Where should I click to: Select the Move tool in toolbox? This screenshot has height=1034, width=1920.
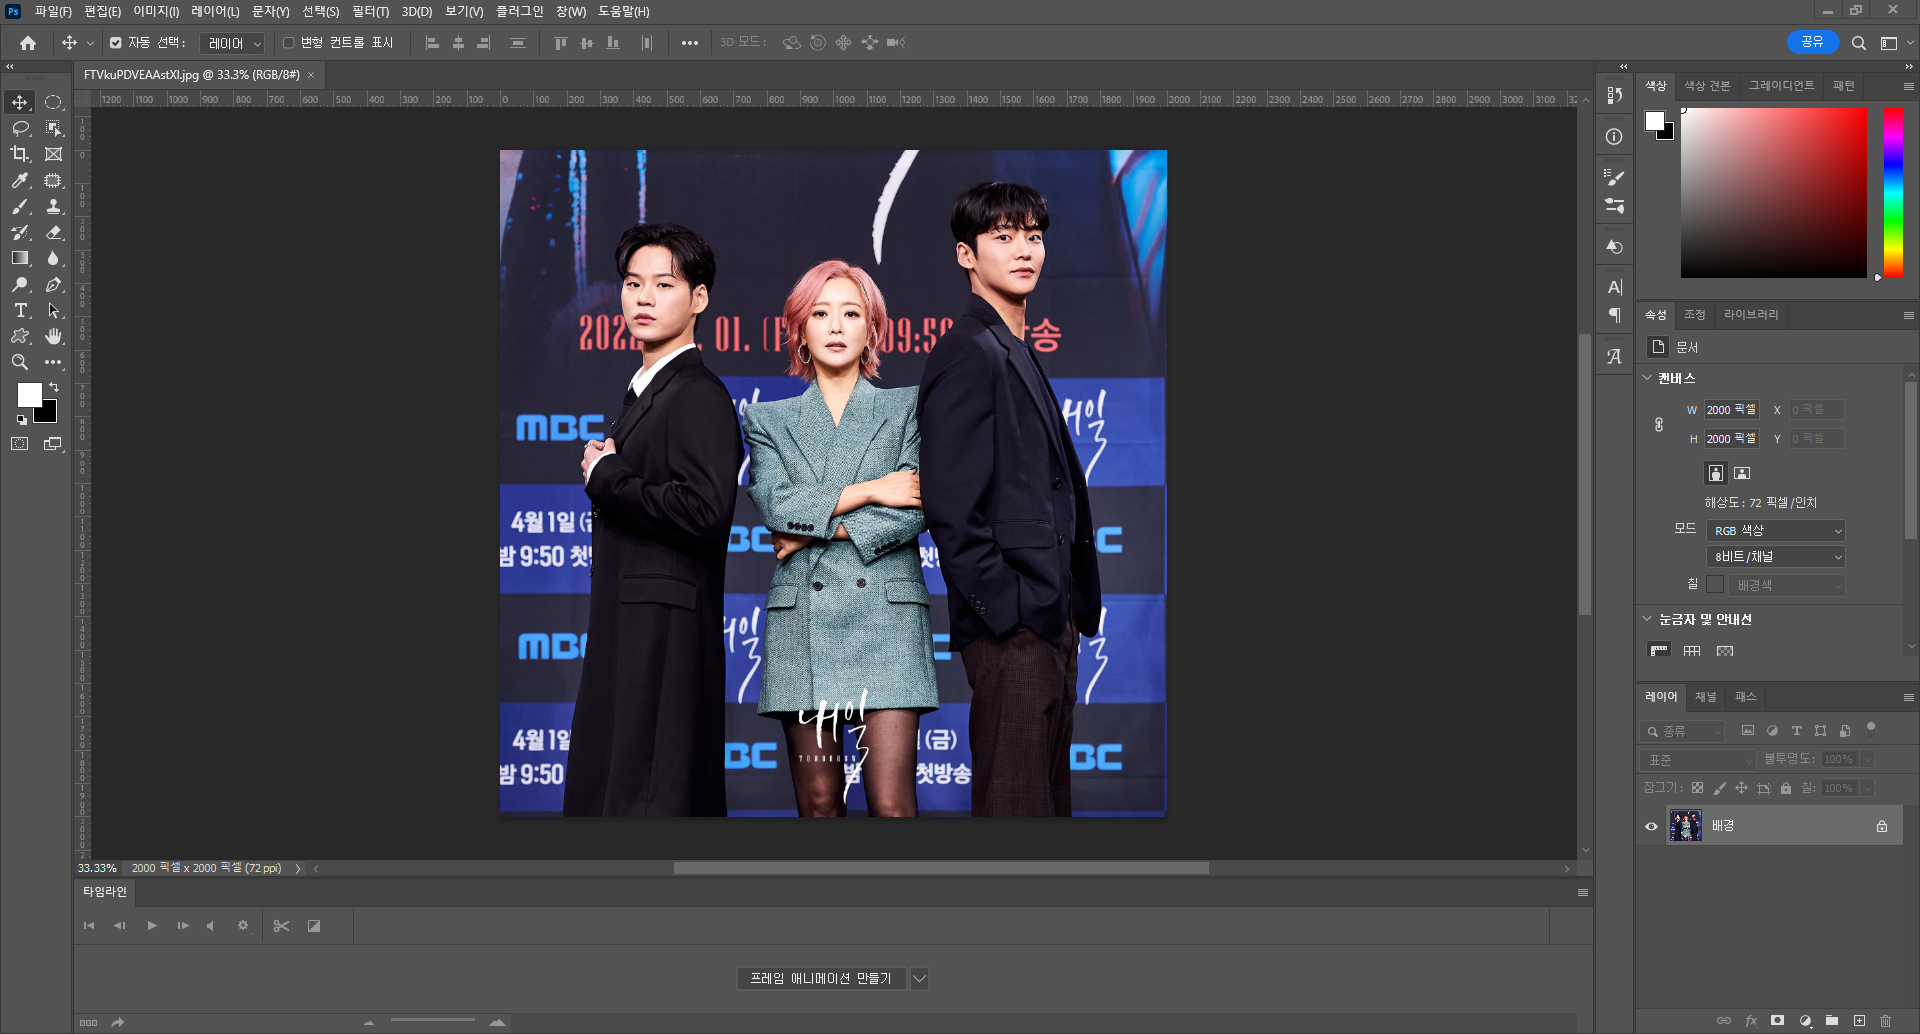[20, 102]
